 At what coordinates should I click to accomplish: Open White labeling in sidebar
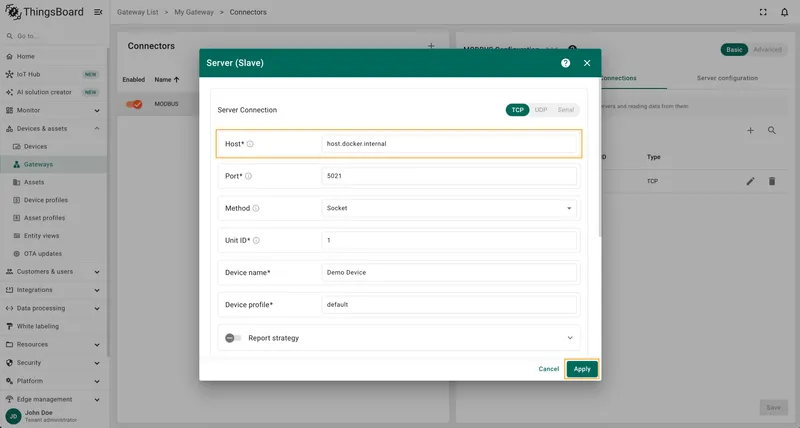pyautogui.click(x=54, y=326)
